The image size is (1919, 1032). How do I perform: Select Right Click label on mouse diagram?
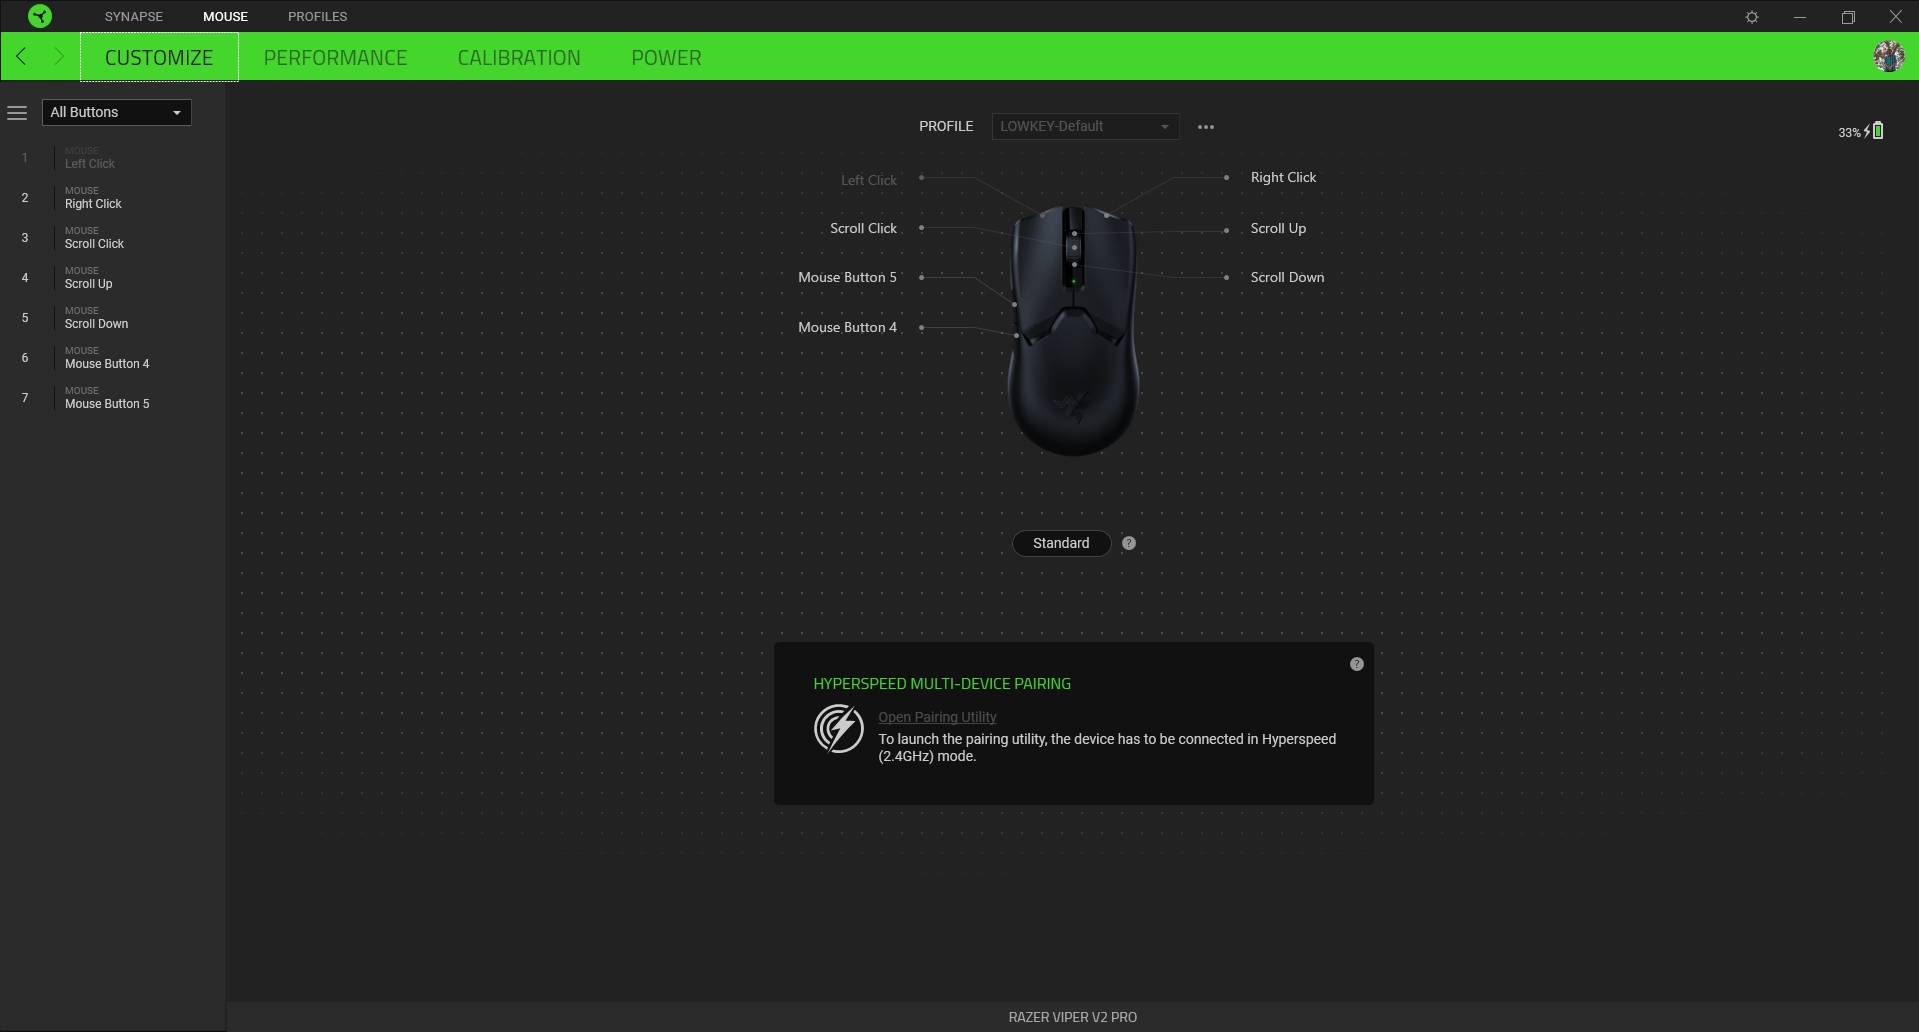coord(1283,177)
